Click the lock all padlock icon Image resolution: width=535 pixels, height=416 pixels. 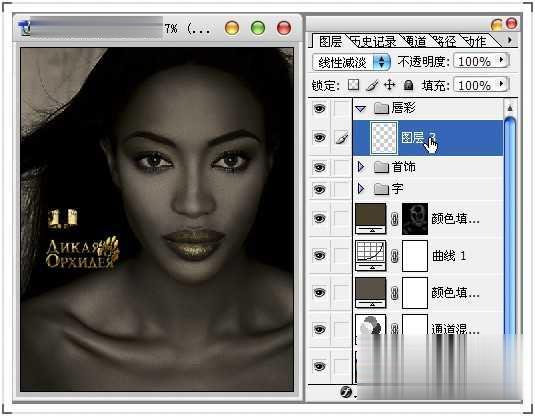408,85
